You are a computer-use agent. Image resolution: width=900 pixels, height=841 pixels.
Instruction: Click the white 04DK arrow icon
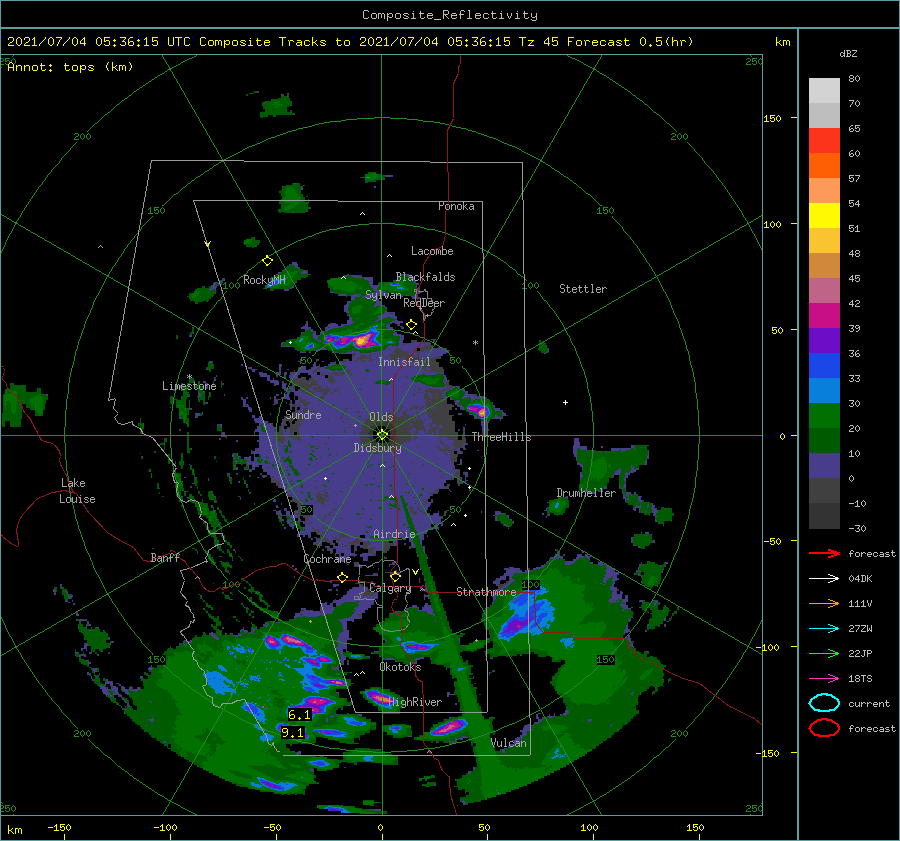pos(824,579)
